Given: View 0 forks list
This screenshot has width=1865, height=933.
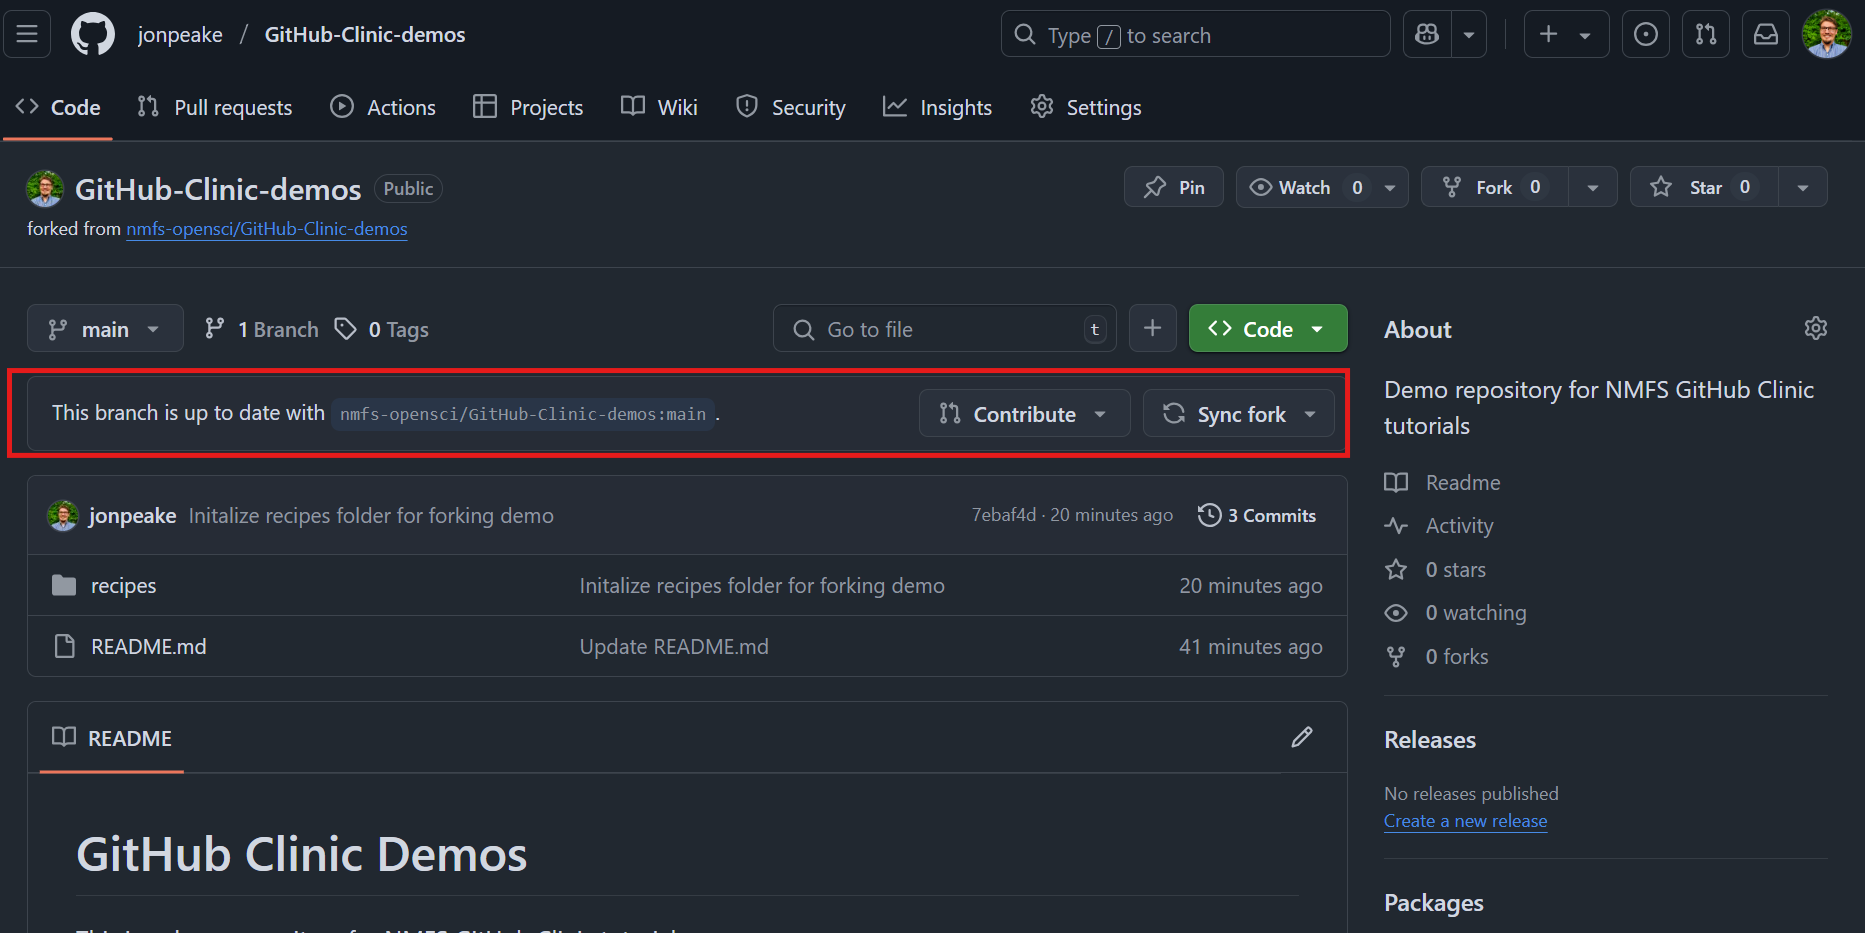Looking at the screenshot, I should point(1436,657).
